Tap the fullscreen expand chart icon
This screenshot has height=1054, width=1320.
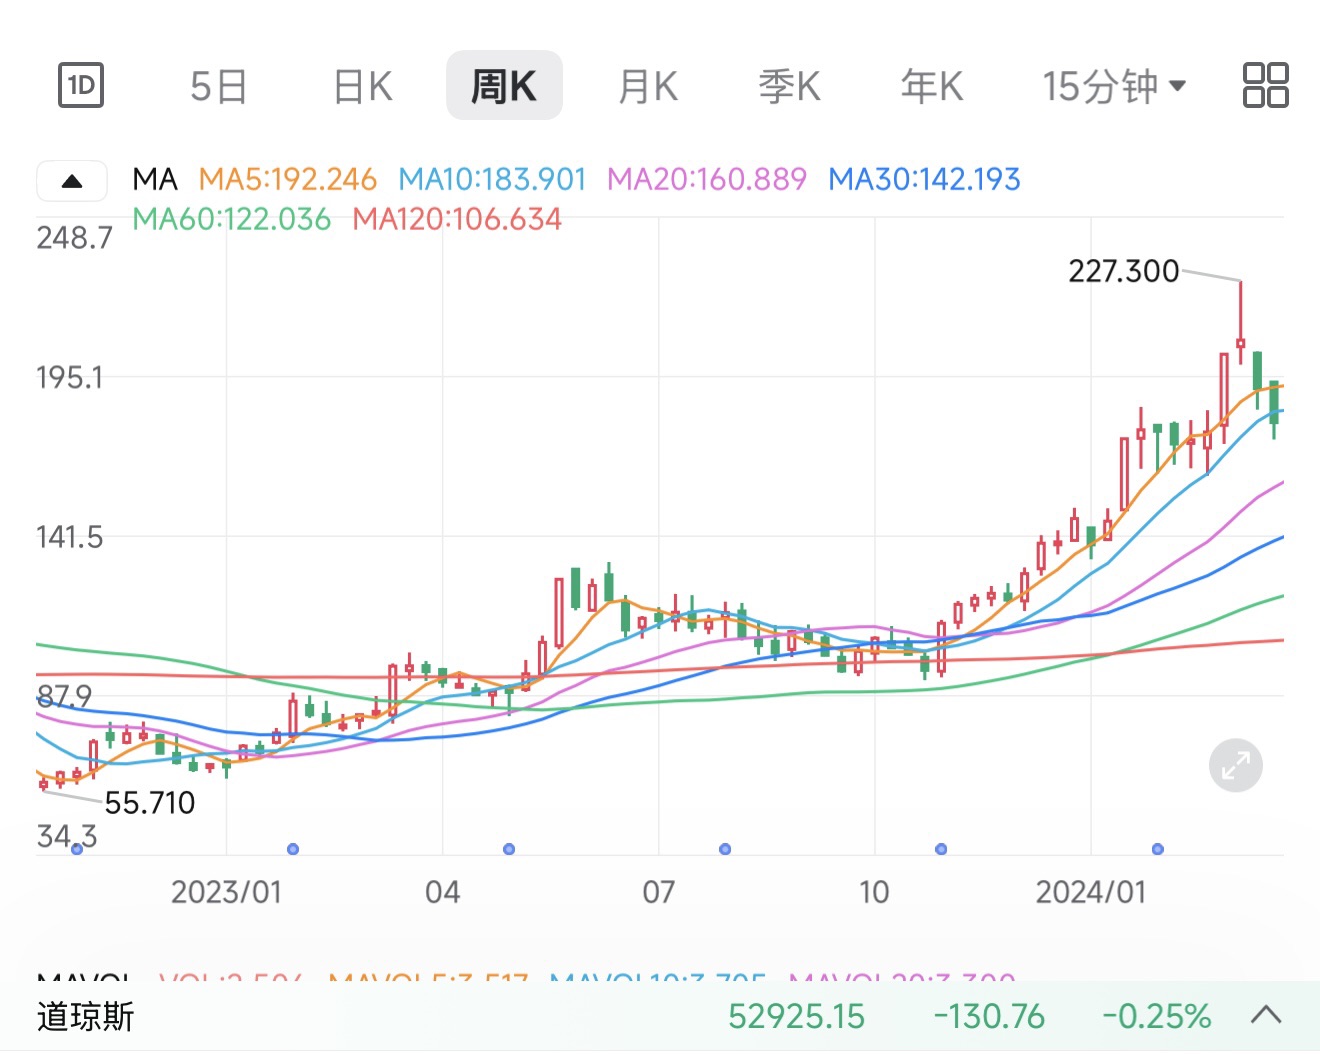tap(1236, 766)
